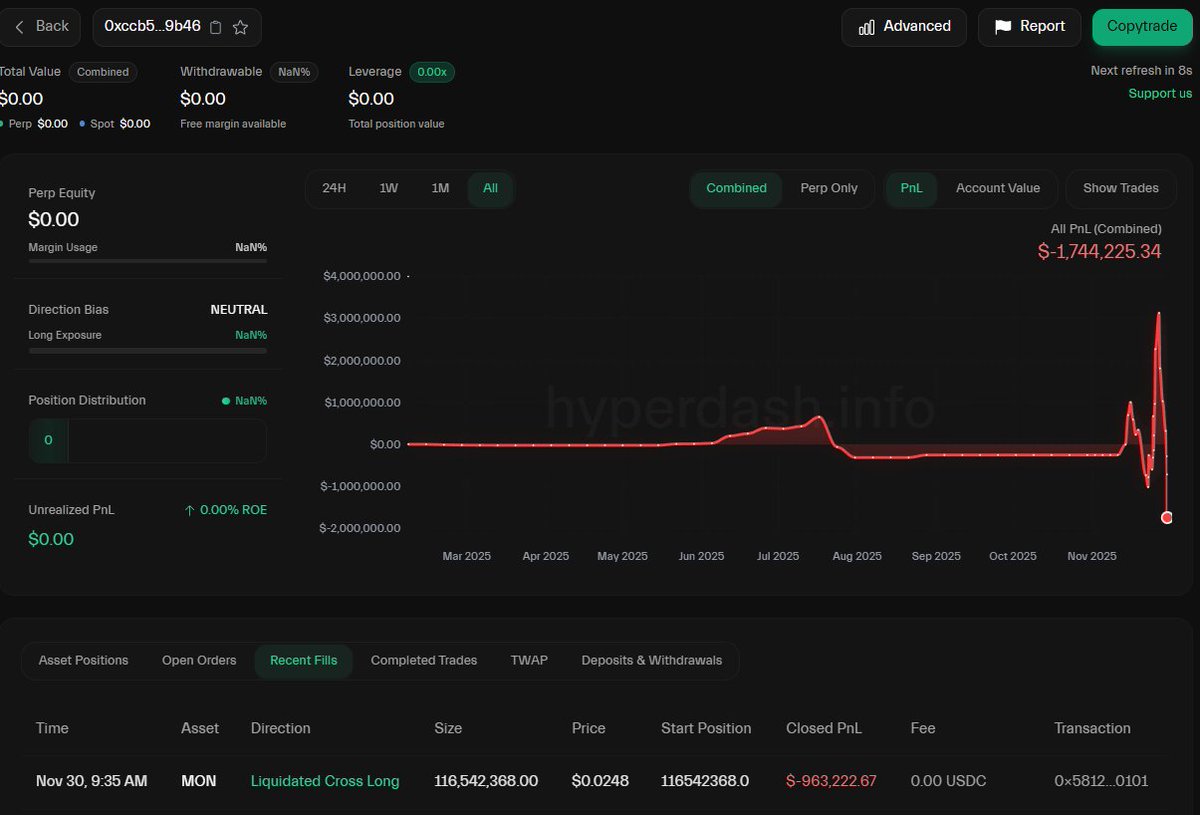
Task: Open Deposits & Withdrawals tab
Action: 651,660
